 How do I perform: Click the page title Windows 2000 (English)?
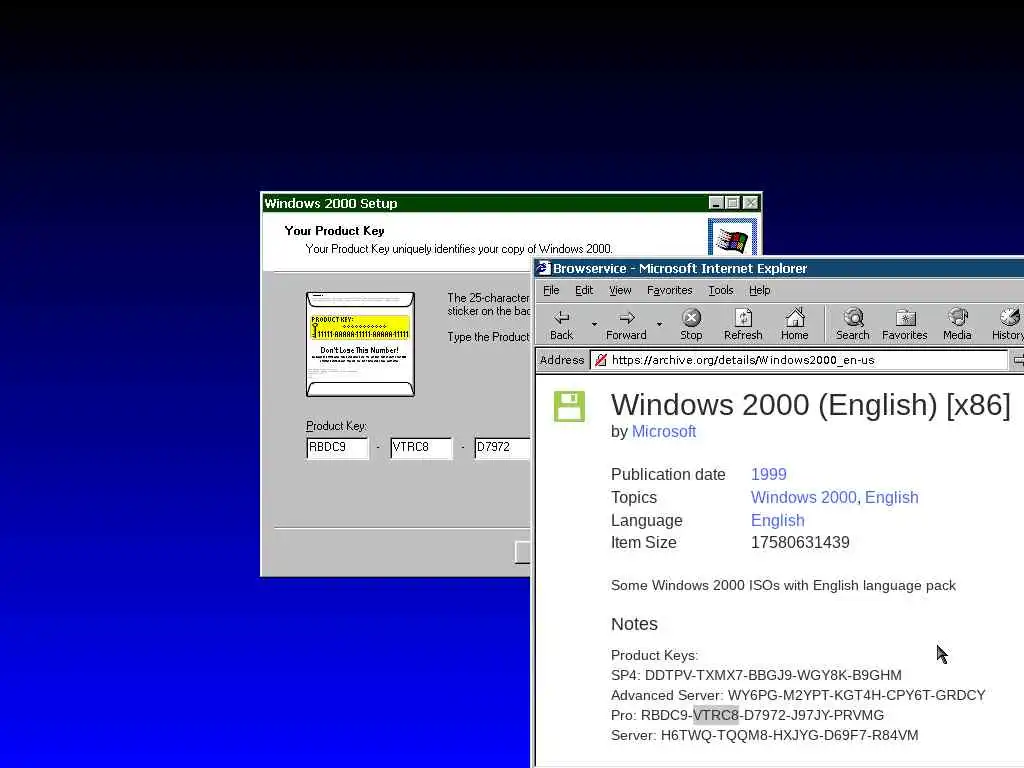tap(810, 405)
